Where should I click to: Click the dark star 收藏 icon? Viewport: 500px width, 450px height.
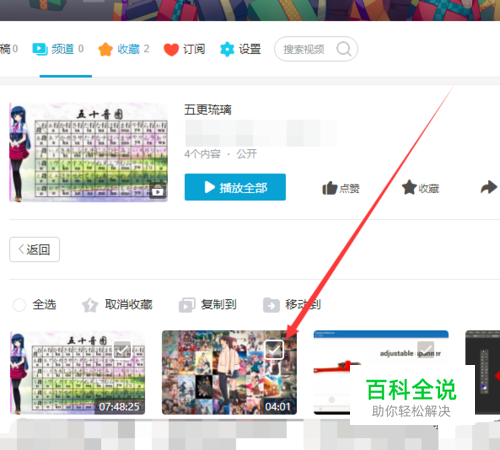[x=409, y=187]
